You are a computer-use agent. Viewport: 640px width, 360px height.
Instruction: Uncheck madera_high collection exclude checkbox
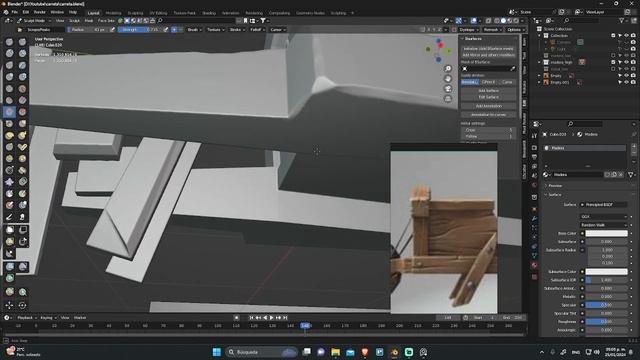[x=613, y=62]
